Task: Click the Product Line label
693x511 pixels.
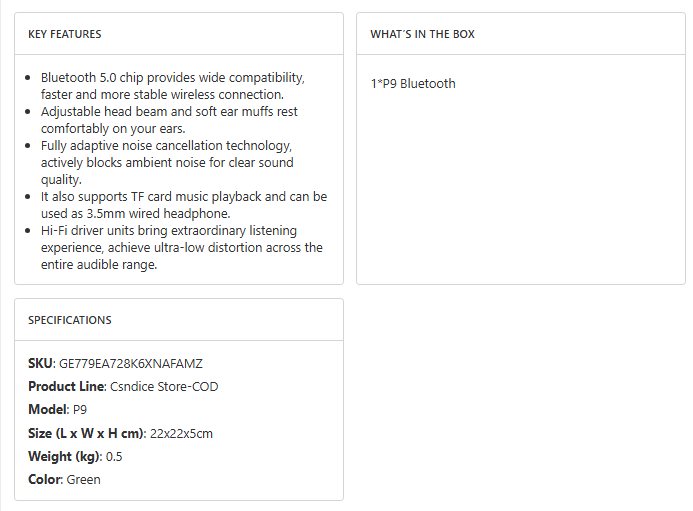Action: 65,387
